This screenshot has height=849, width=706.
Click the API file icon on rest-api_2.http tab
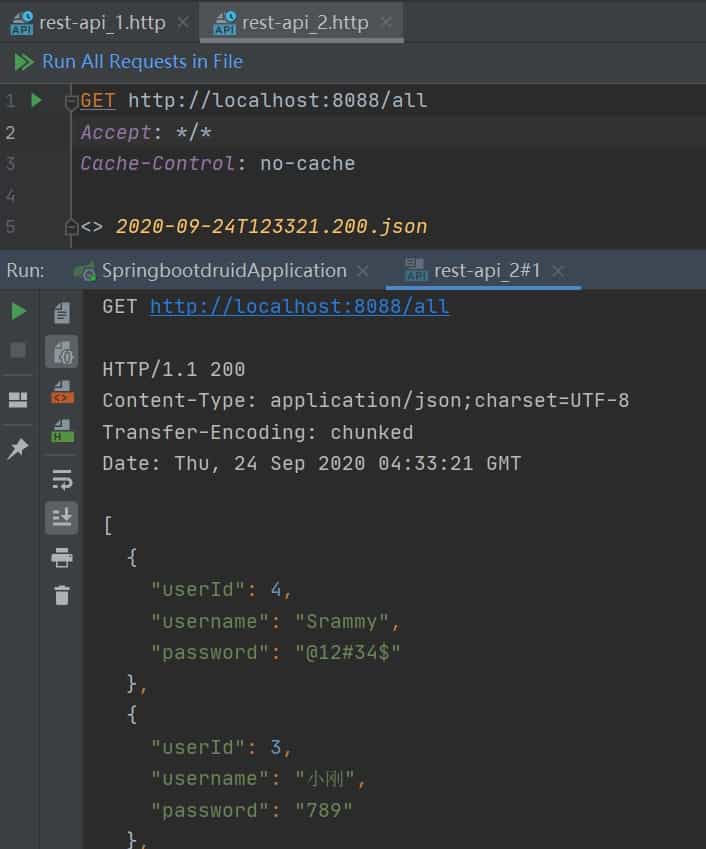(225, 23)
